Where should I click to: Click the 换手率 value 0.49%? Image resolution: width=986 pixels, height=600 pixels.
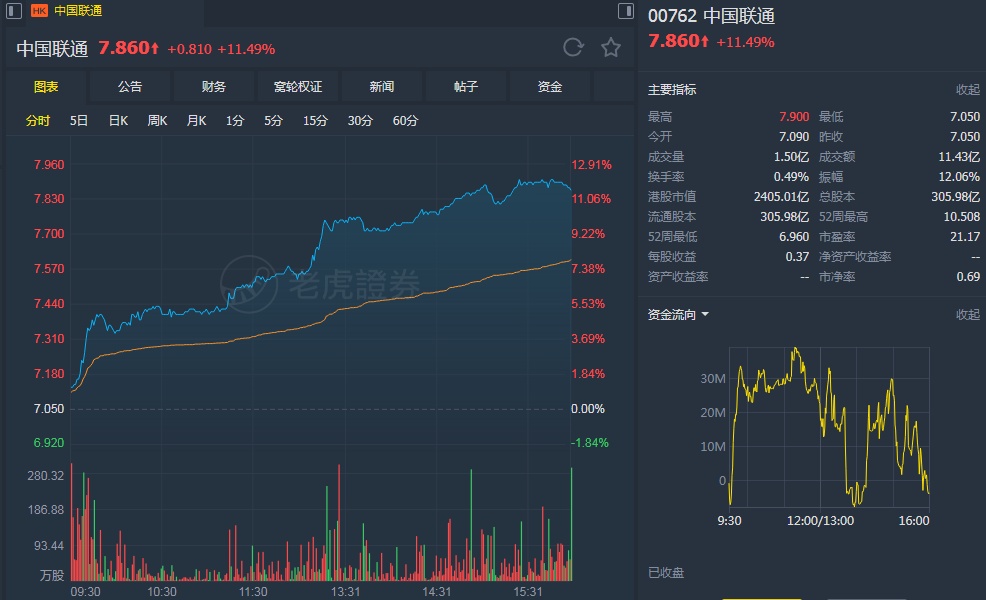tap(791, 177)
